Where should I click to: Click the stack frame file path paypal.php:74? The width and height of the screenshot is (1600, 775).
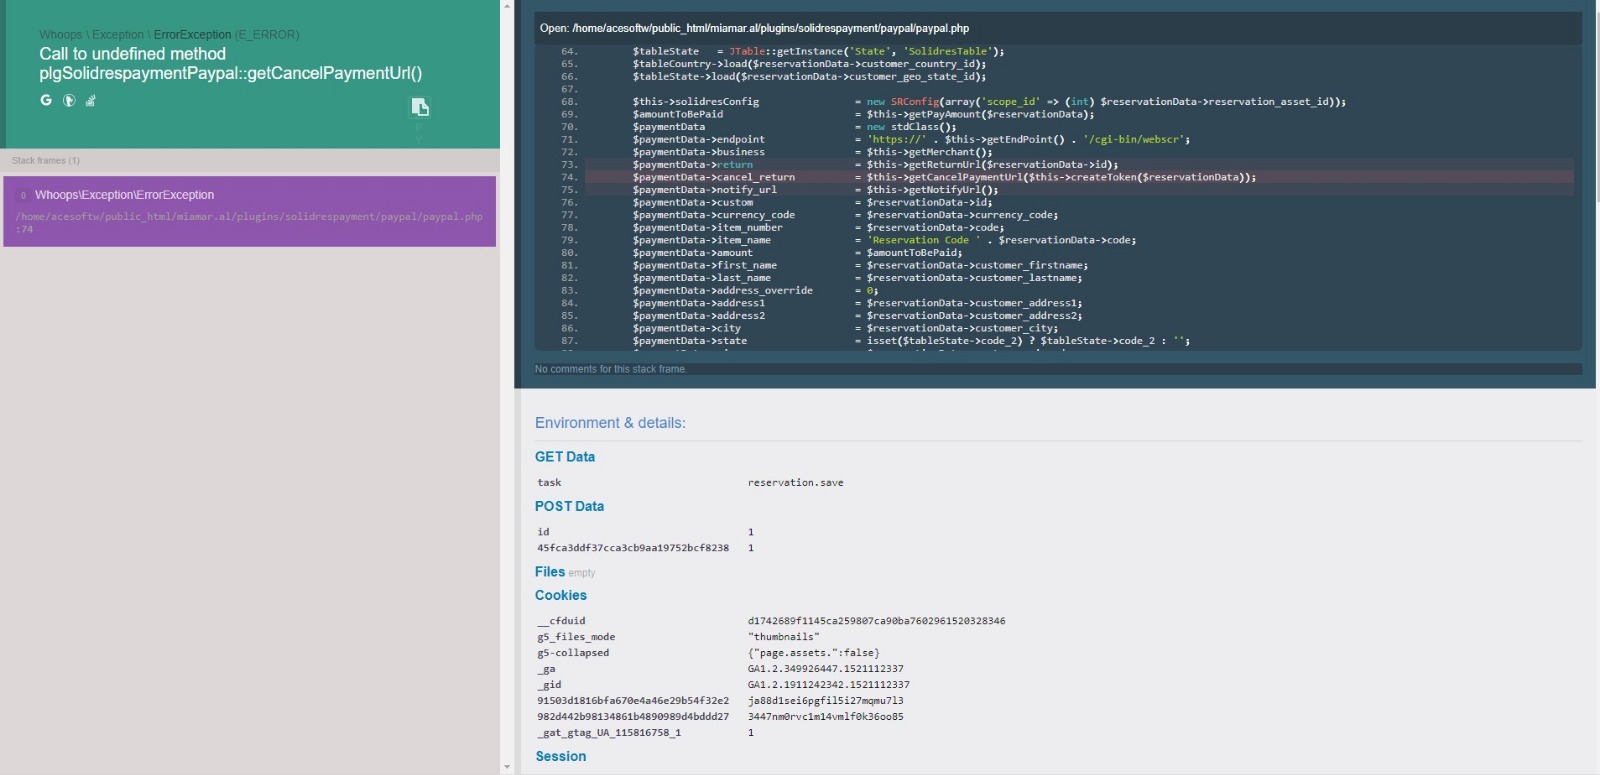[x=249, y=222]
